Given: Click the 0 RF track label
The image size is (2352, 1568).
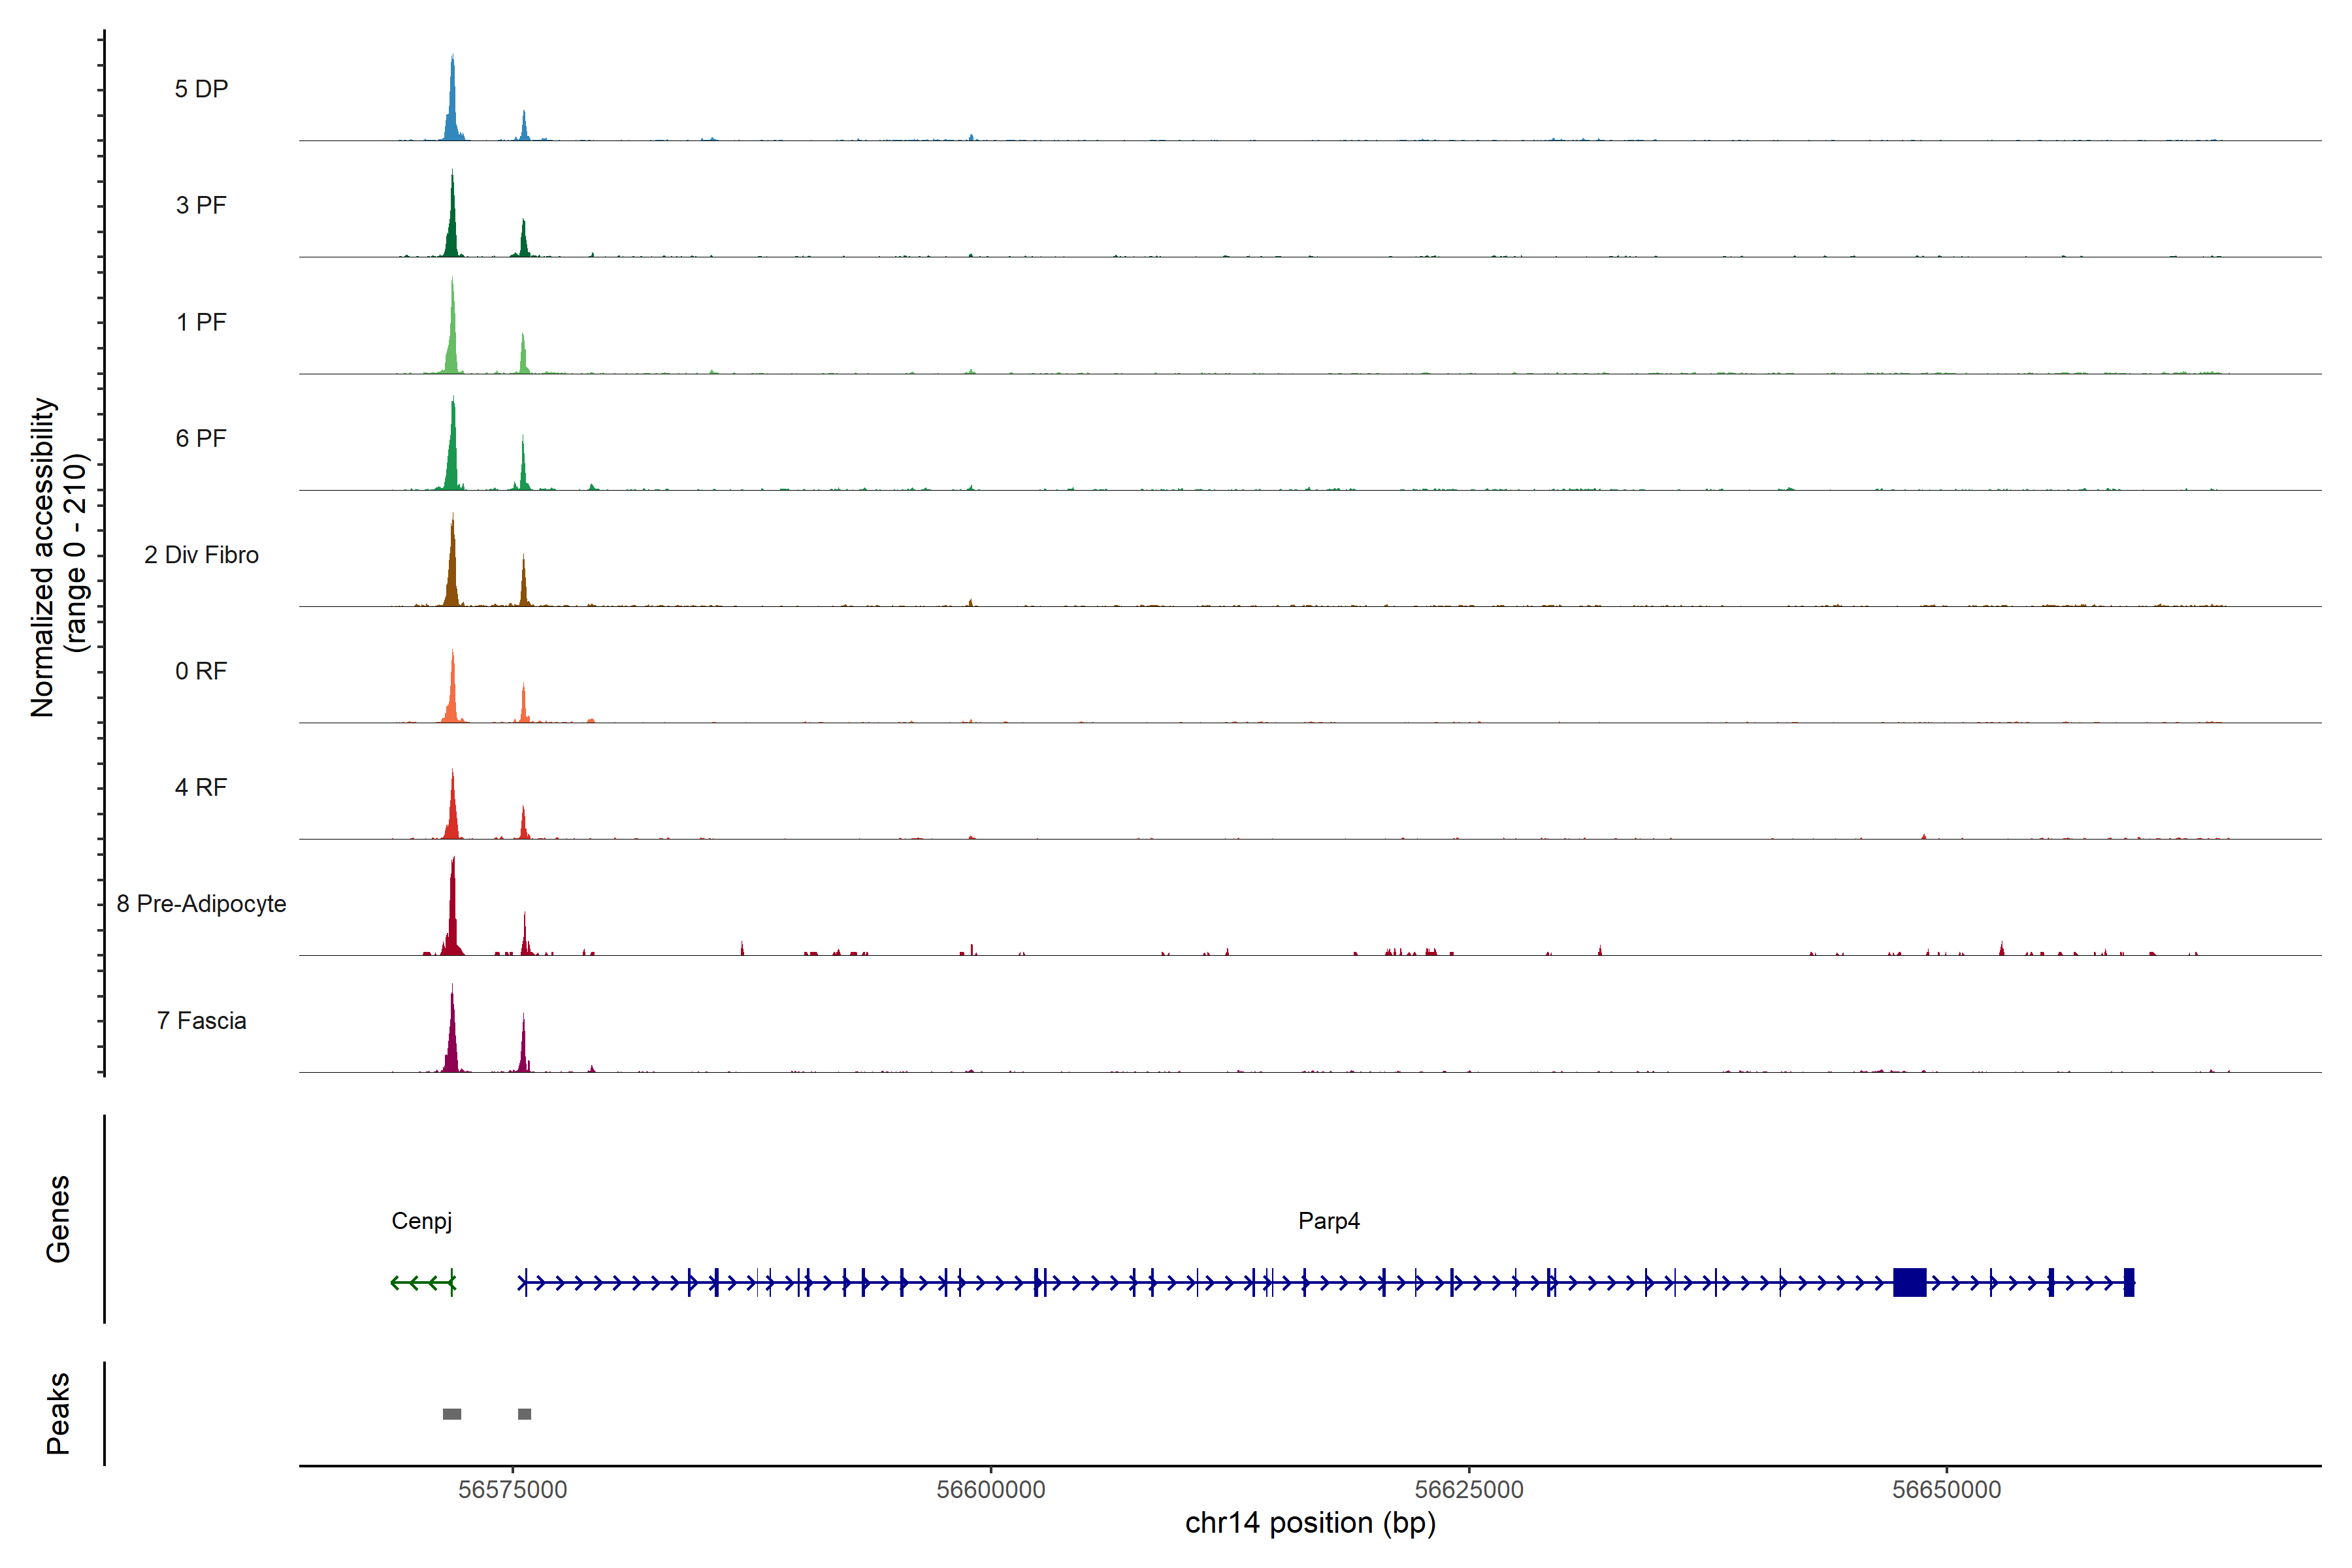Looking at the screenshot, I should [201, 671].
